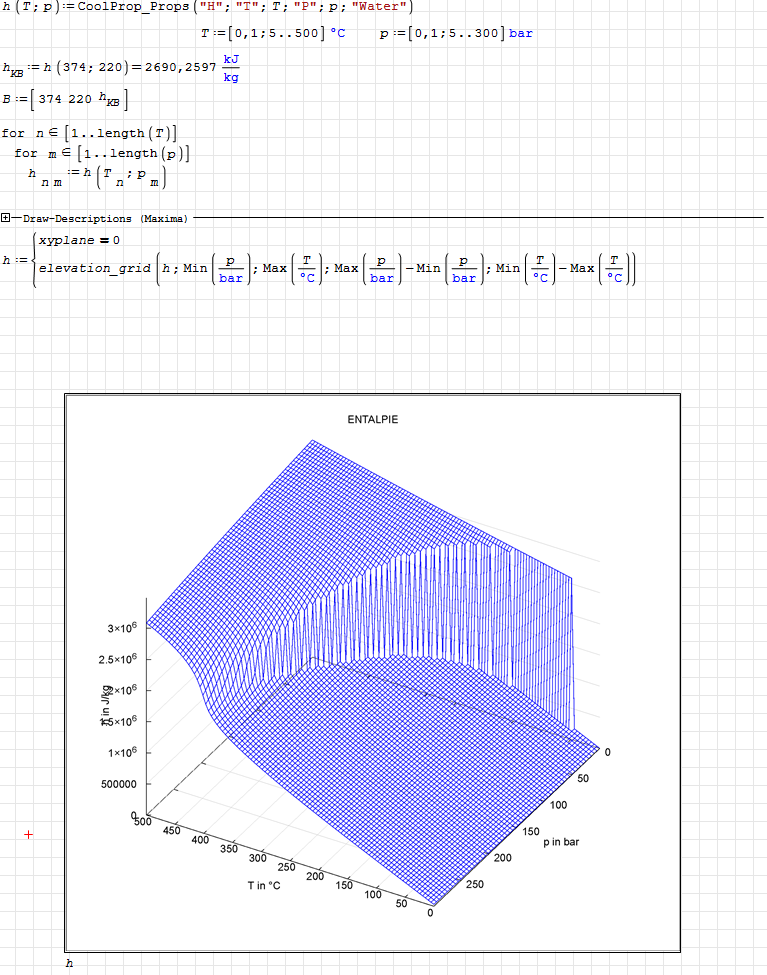767x975 pixels.
Task: Select the h n m assignment in the loop
Action: pyautogui.click(x=97, y=177)
